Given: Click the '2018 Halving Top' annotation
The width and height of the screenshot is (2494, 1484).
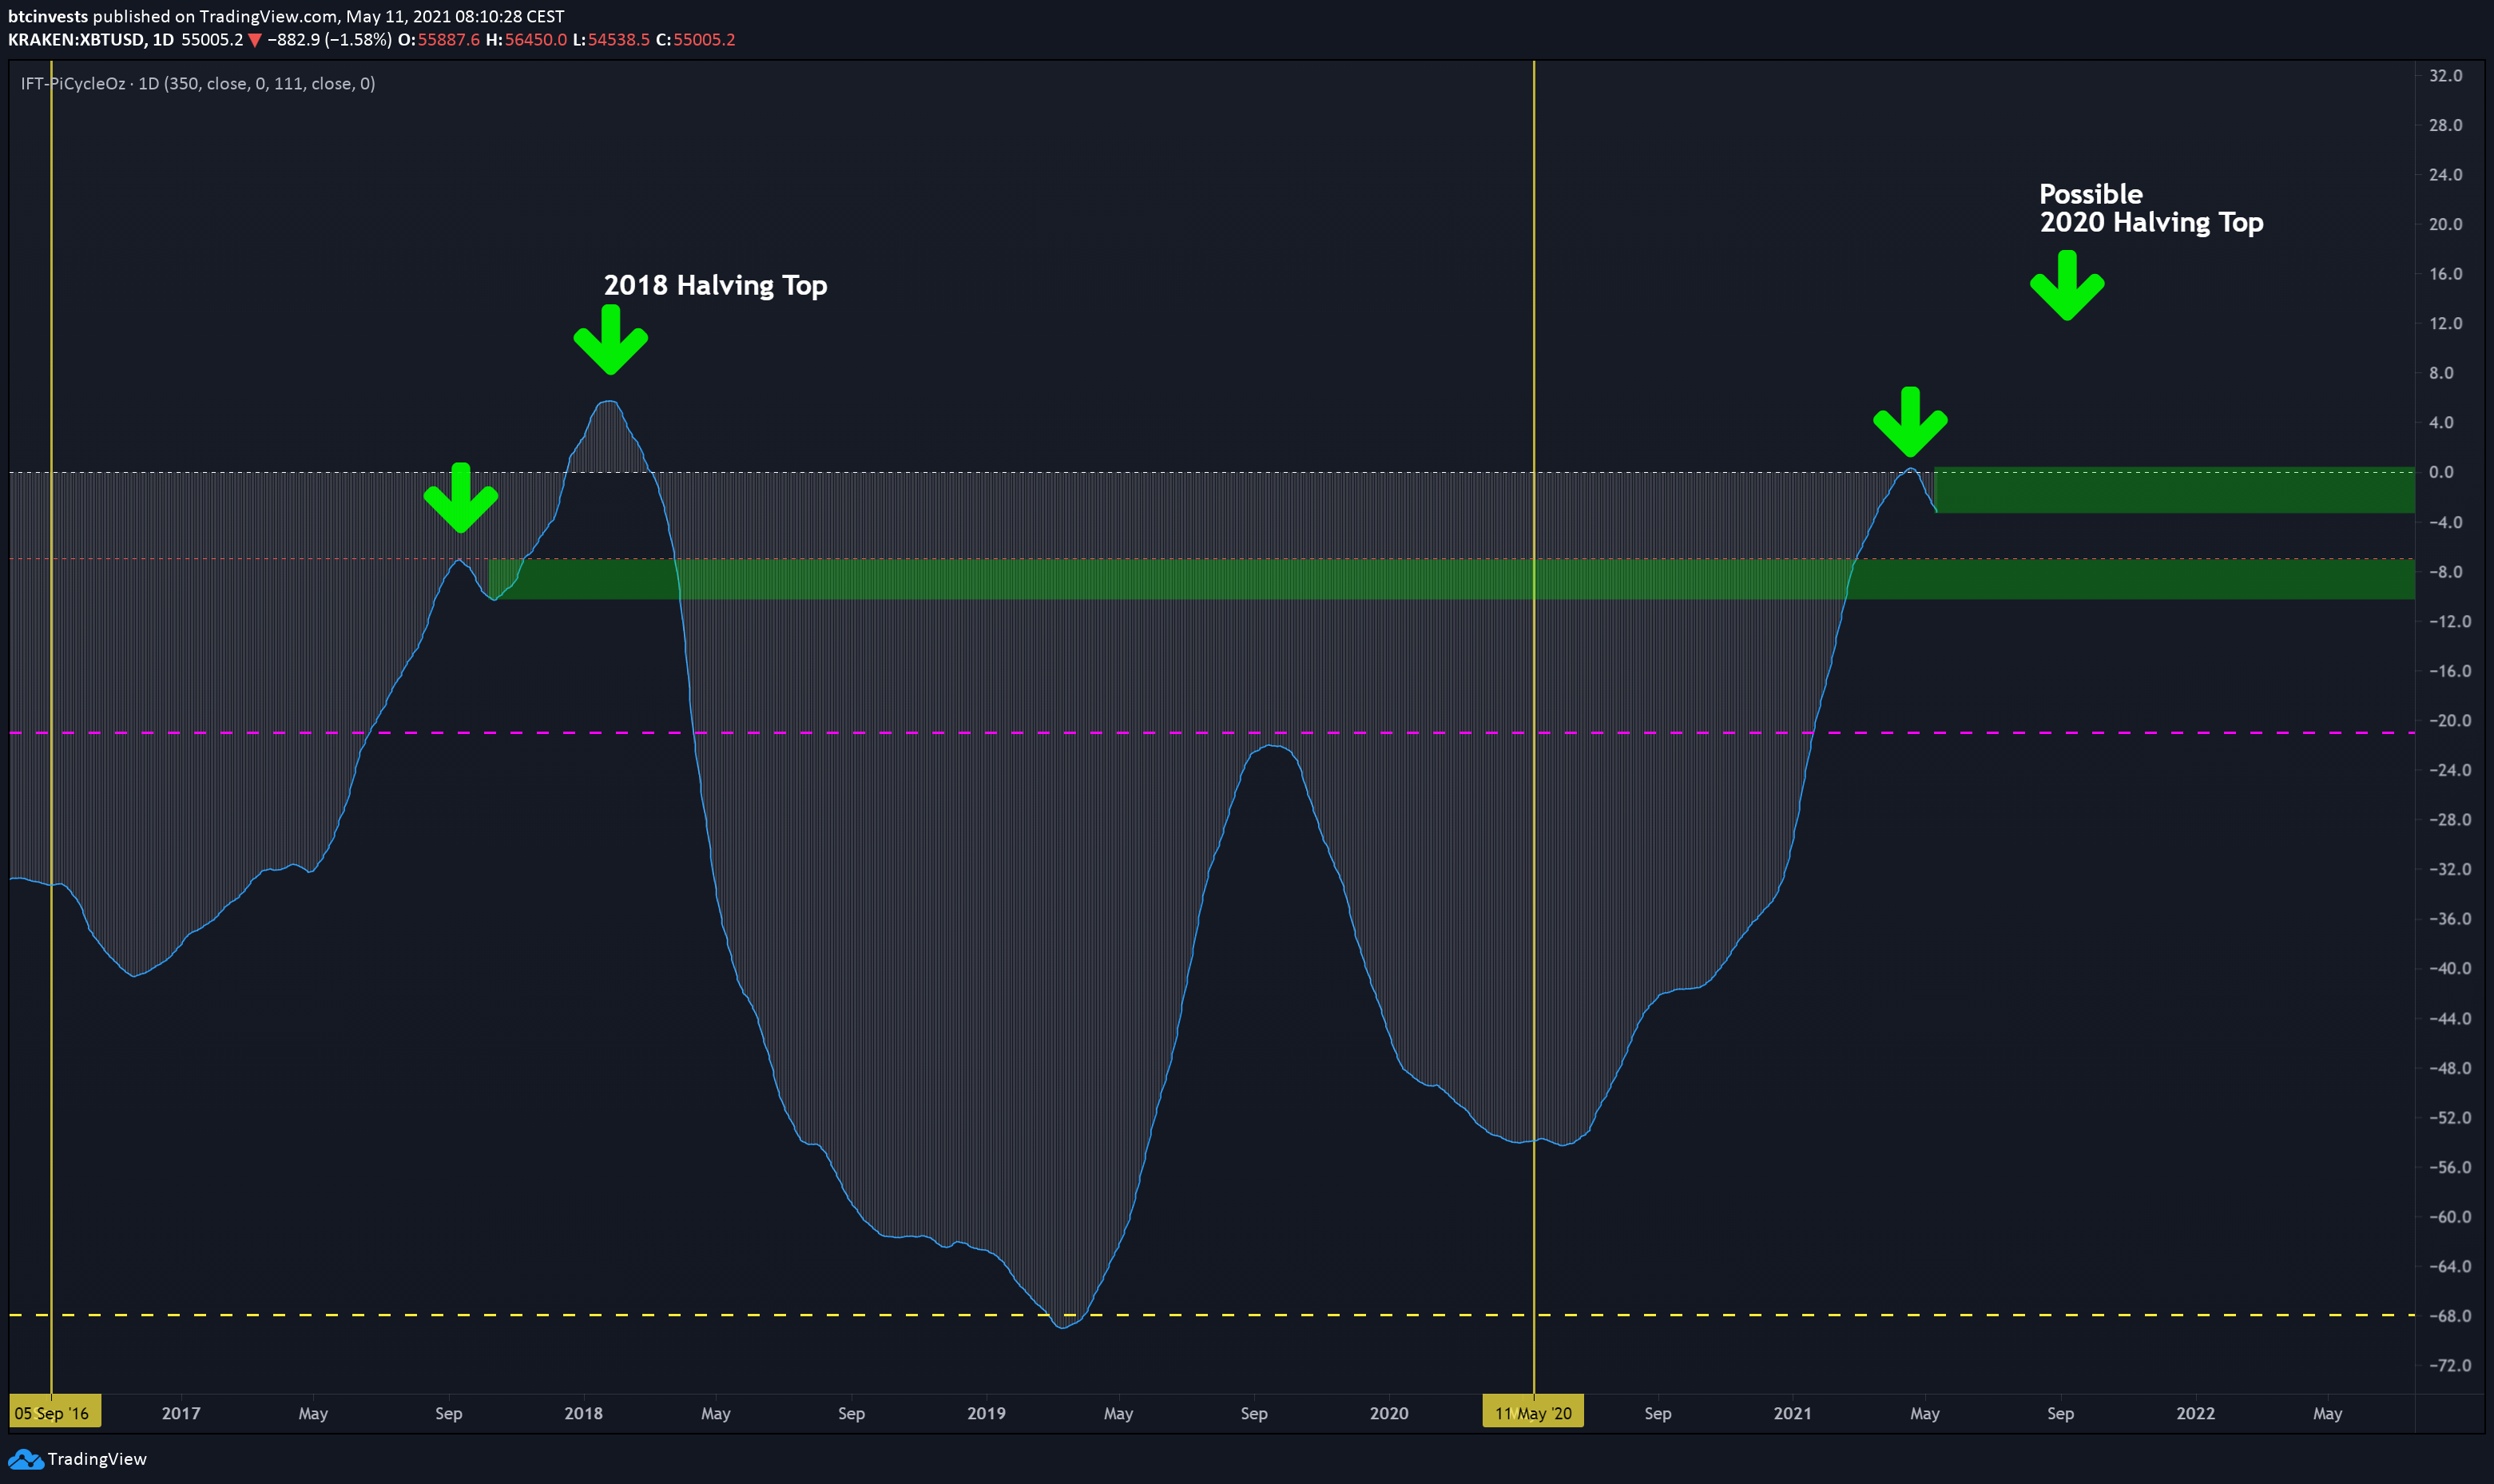Looking at the screenshot, I should tap(715, 286).
